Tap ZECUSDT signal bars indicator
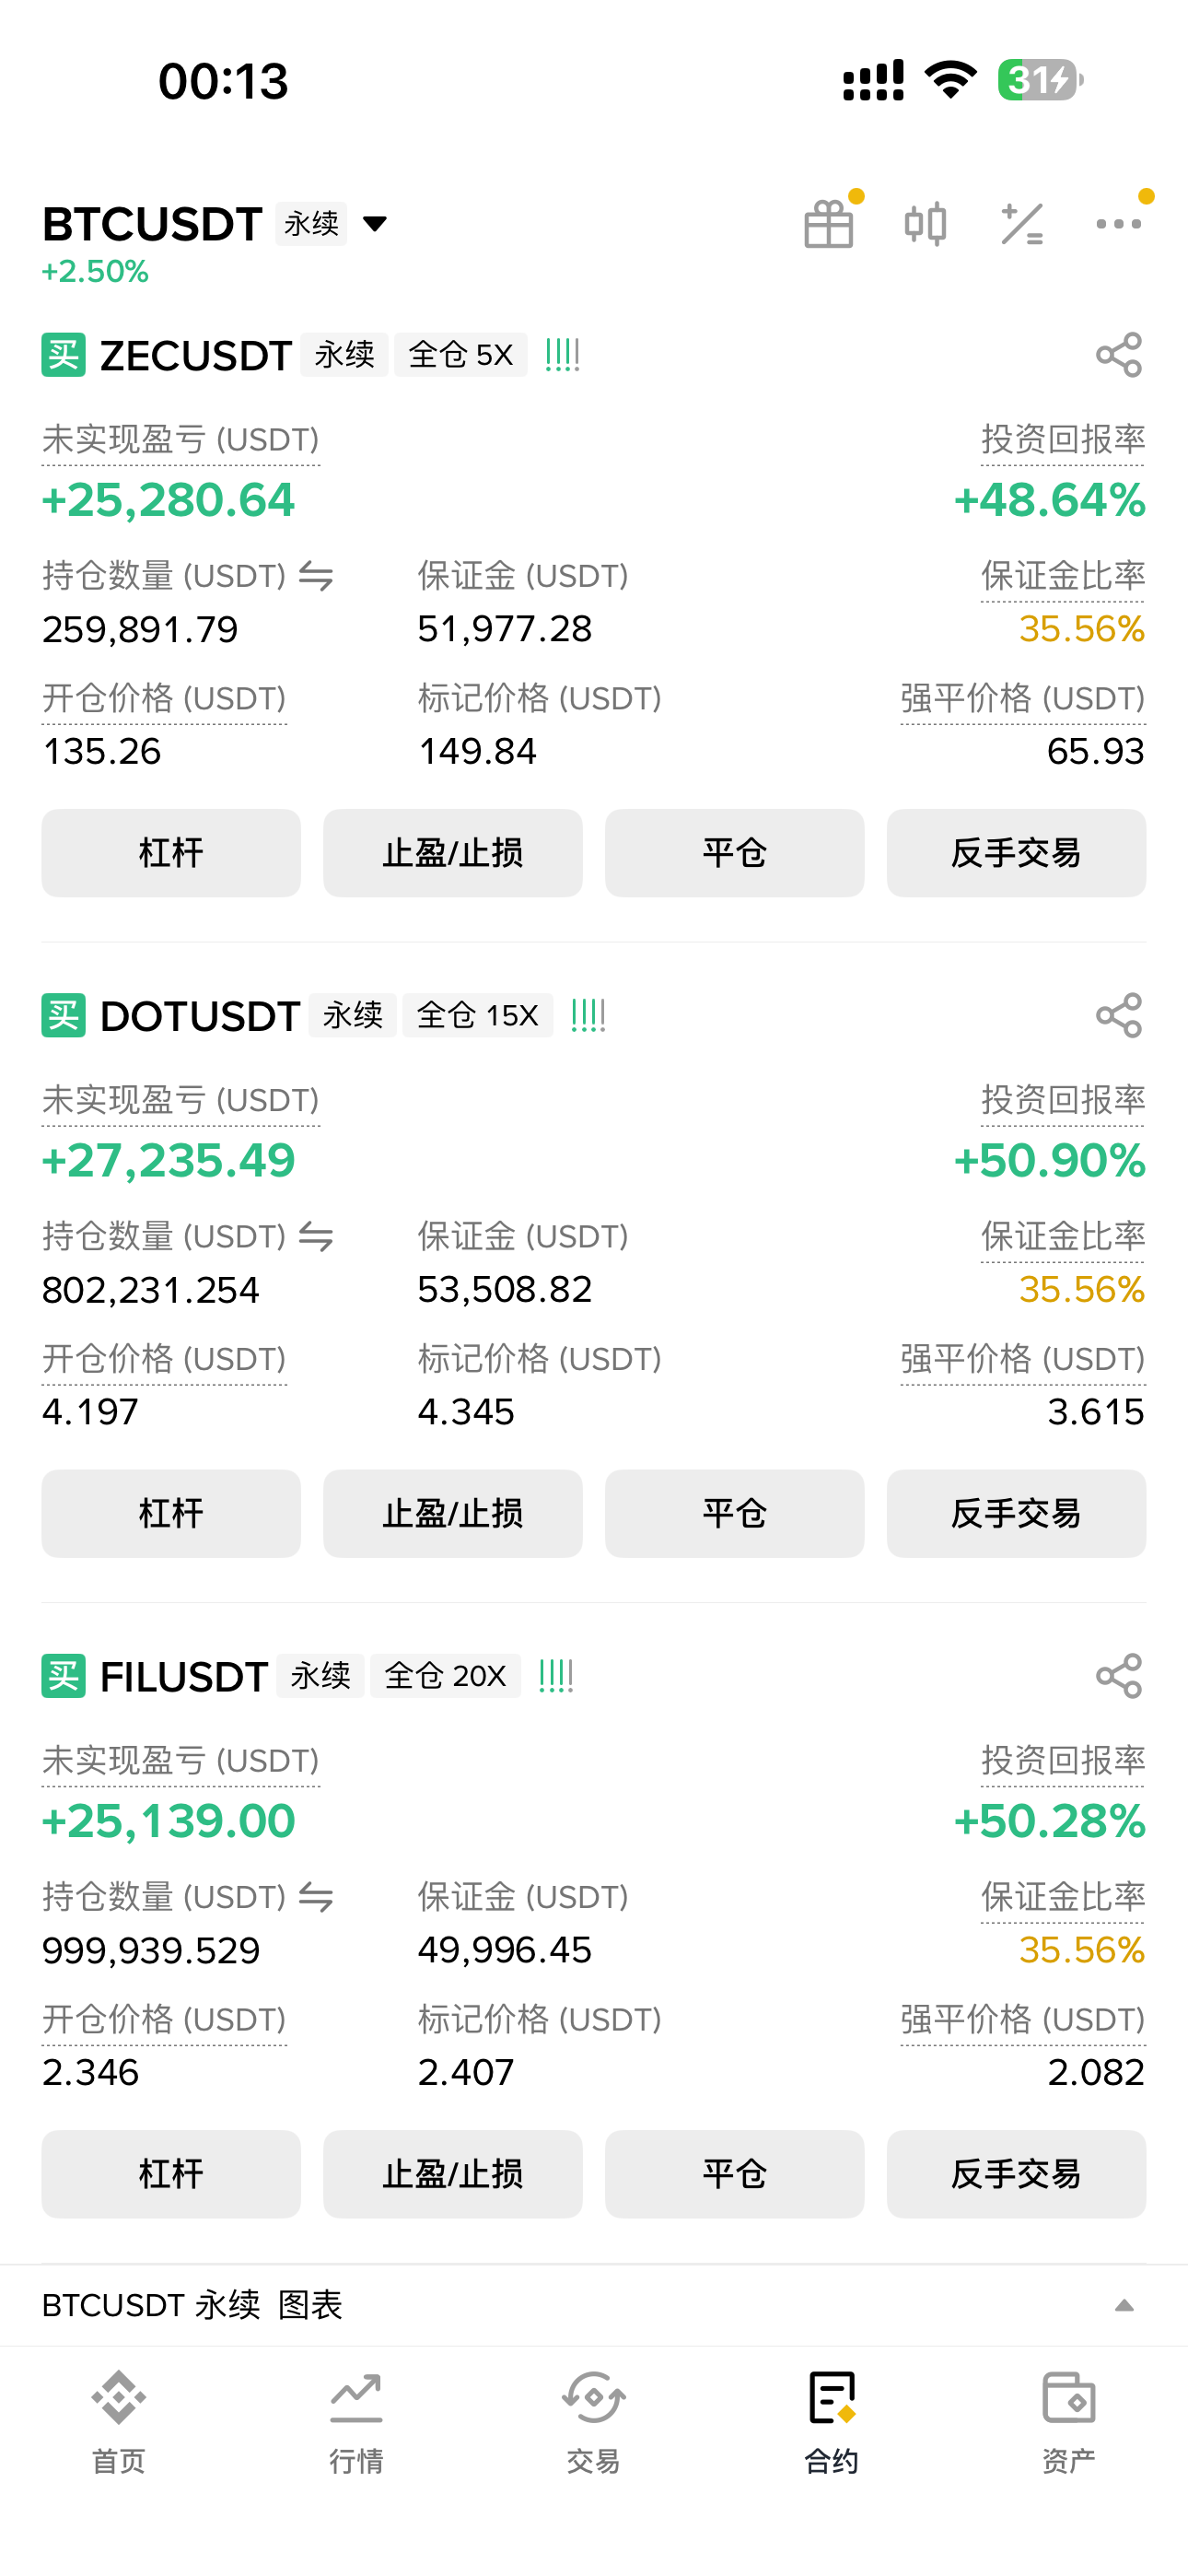 (562, 355)
